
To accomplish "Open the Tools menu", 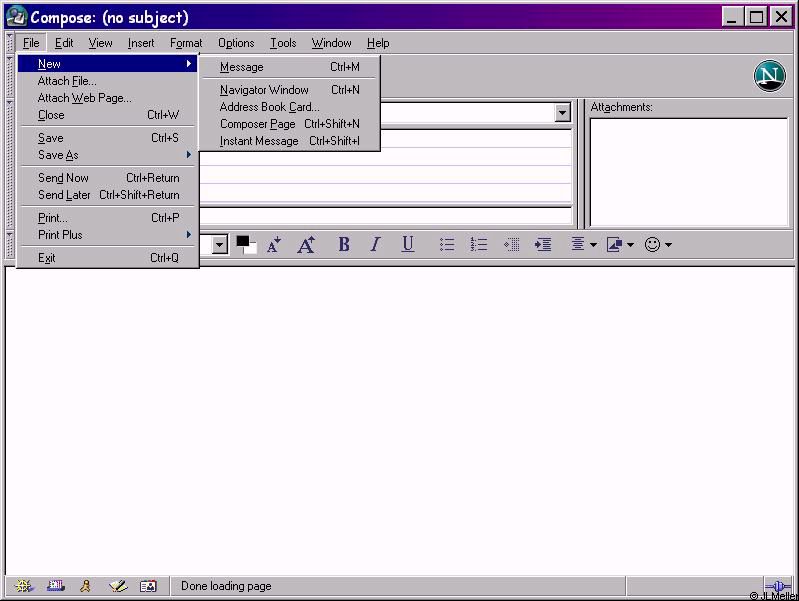I will coord(283,43).
